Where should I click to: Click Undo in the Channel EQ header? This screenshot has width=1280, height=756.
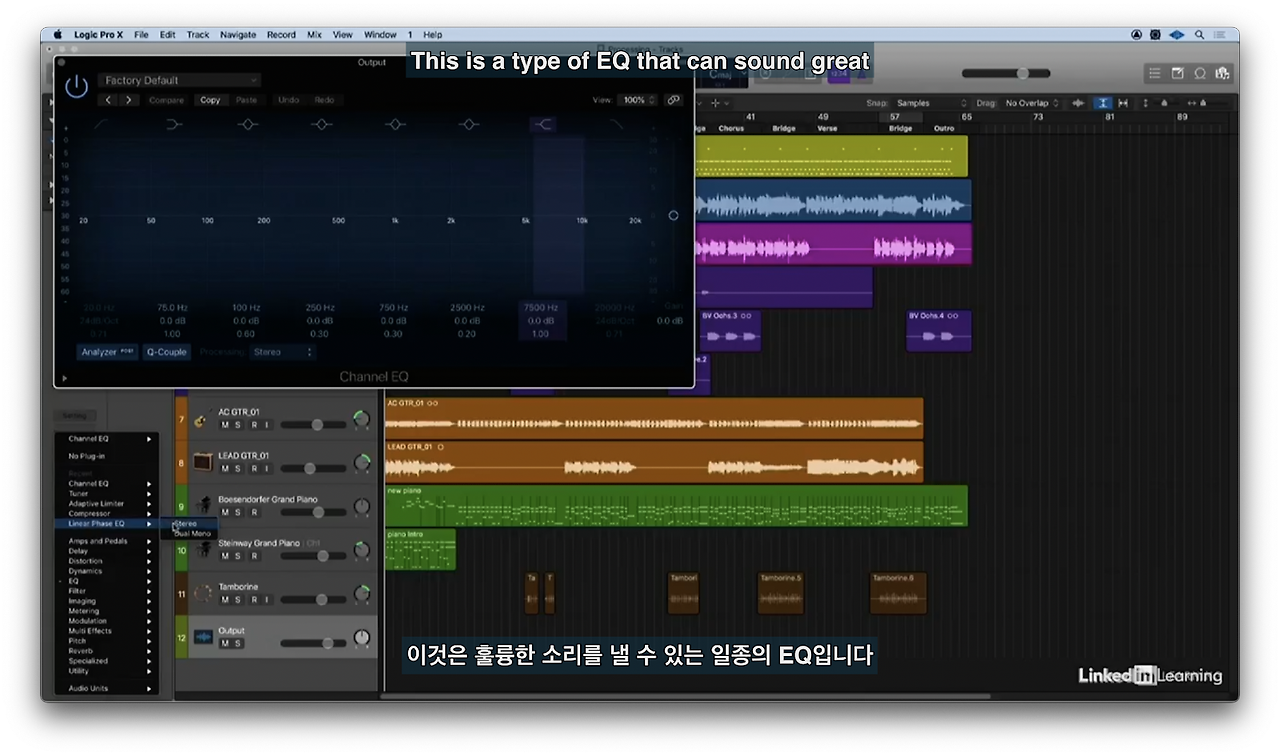(288, 100)
